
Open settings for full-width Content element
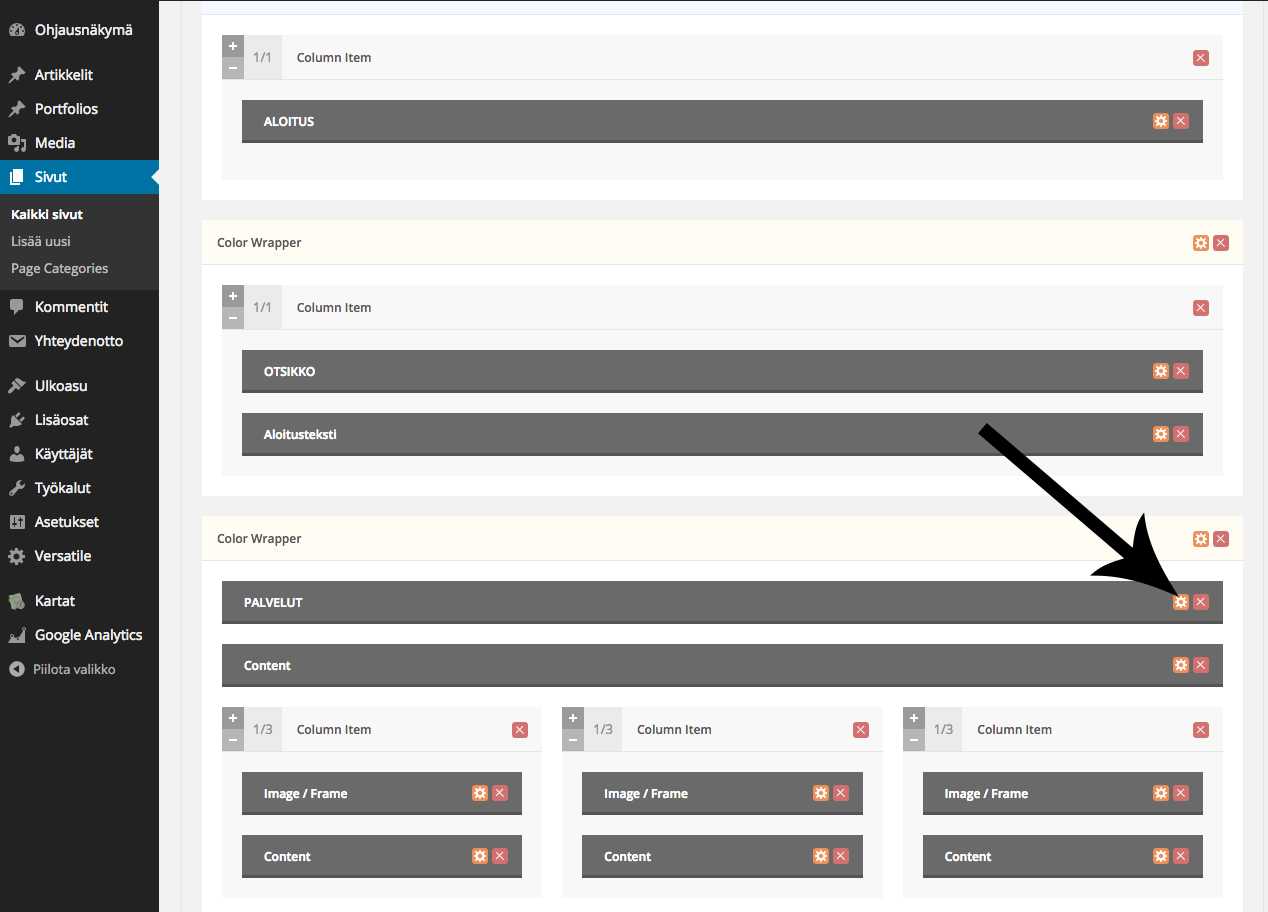(x=1181, y=665)
